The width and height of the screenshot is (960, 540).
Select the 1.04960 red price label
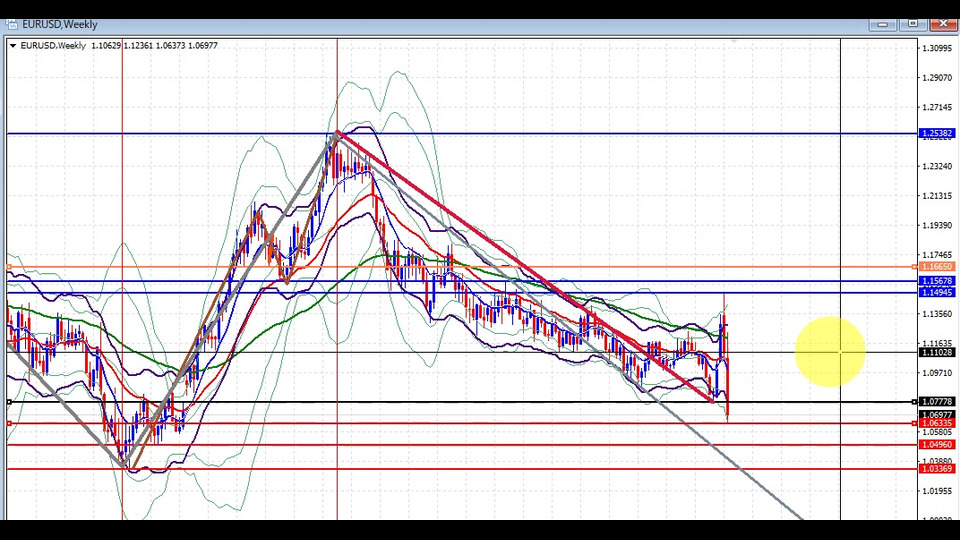click(x=937, y=444)
